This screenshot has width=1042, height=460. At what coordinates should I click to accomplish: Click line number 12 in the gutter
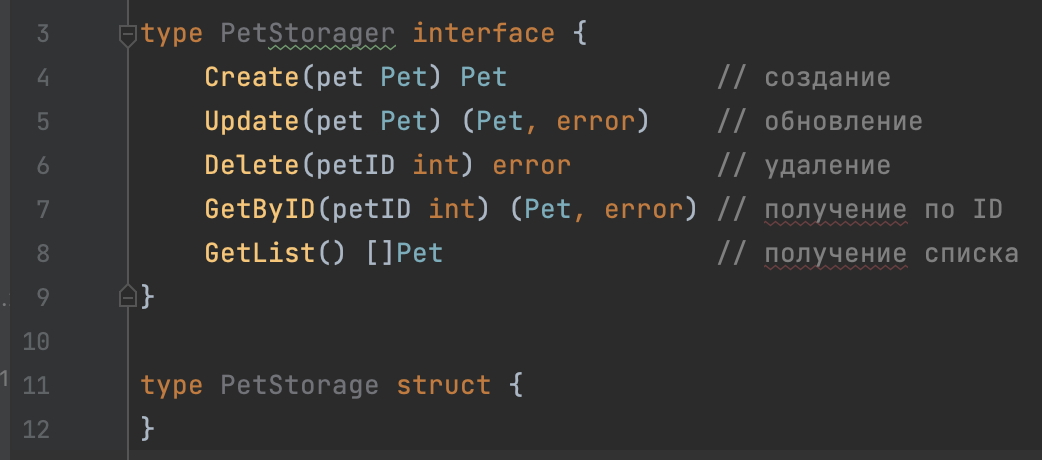point(35,429)
